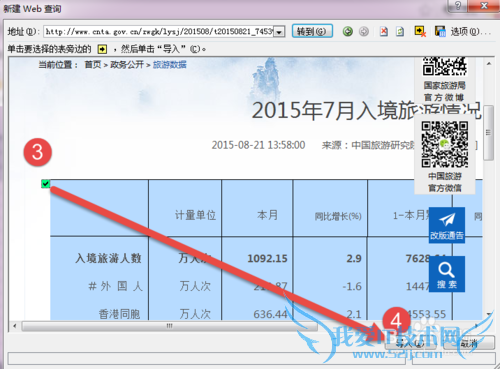This screenshot has height=369, width=500.
Task: Click the # 外国人 row label
Action: pos(115,286)
